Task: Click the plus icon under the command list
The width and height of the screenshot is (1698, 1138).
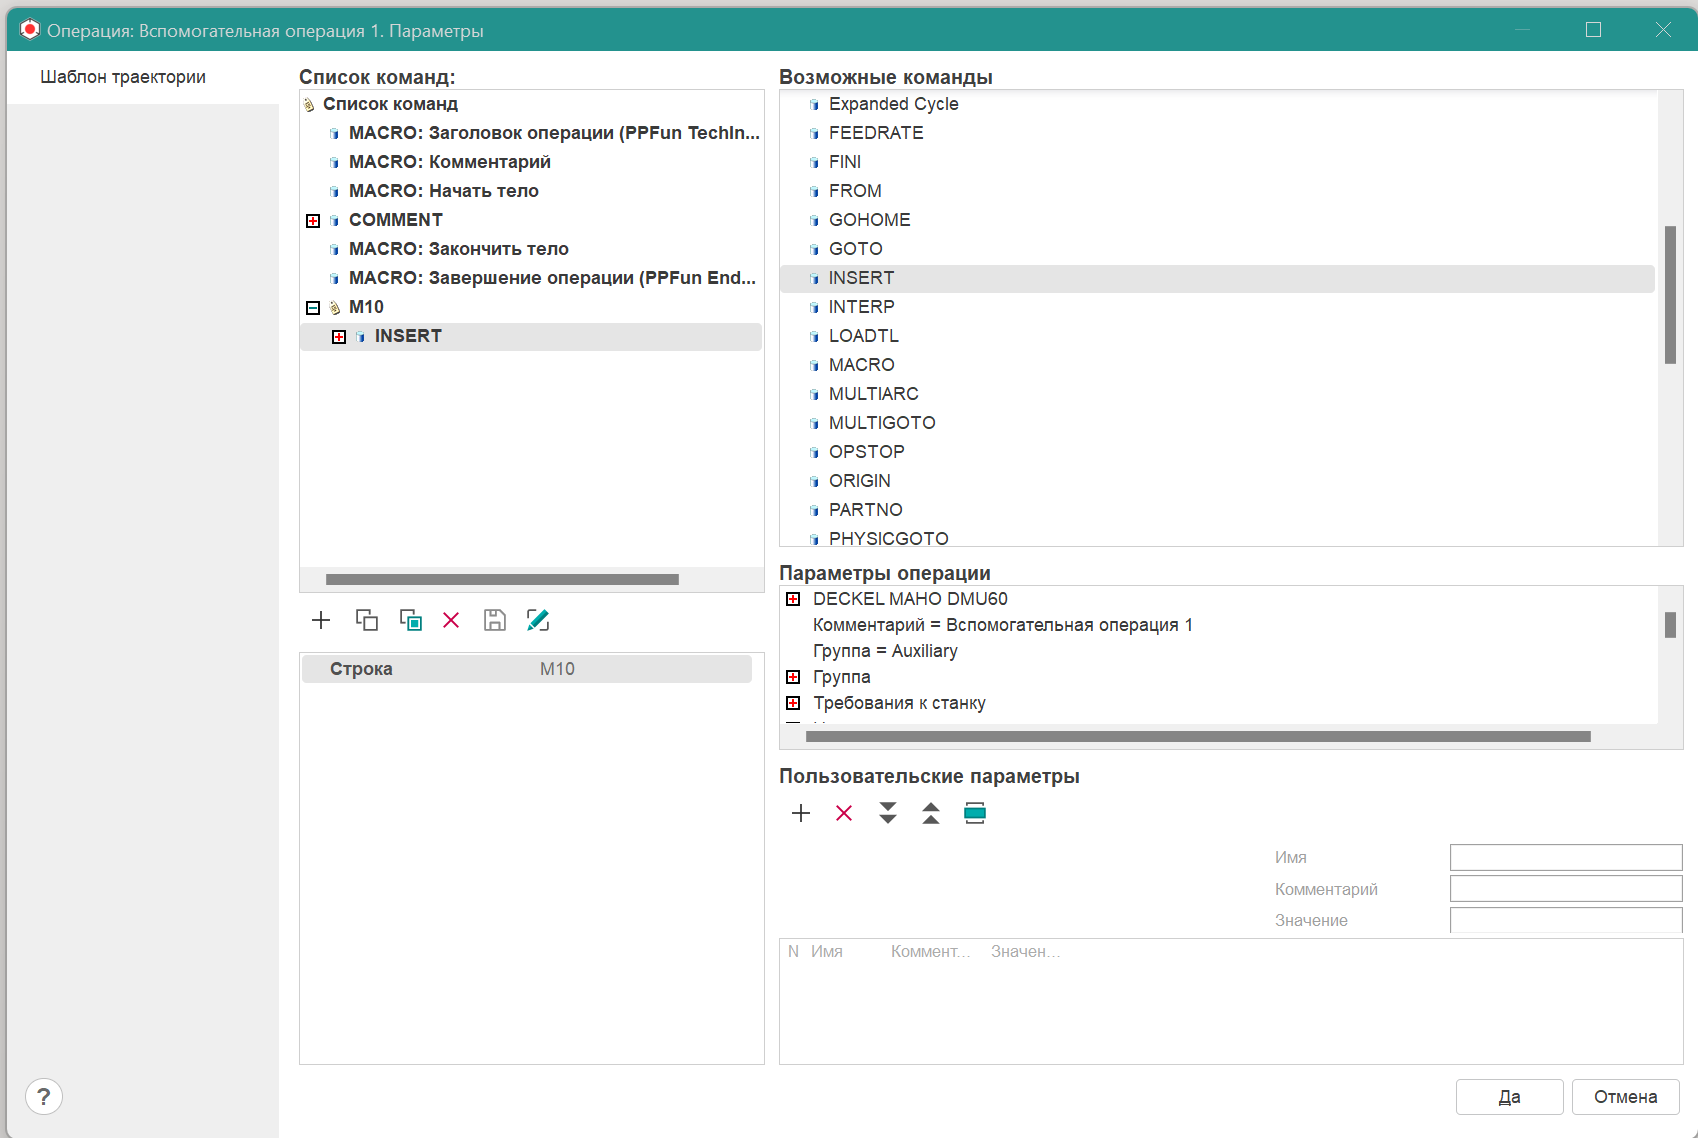Action: 321,620
